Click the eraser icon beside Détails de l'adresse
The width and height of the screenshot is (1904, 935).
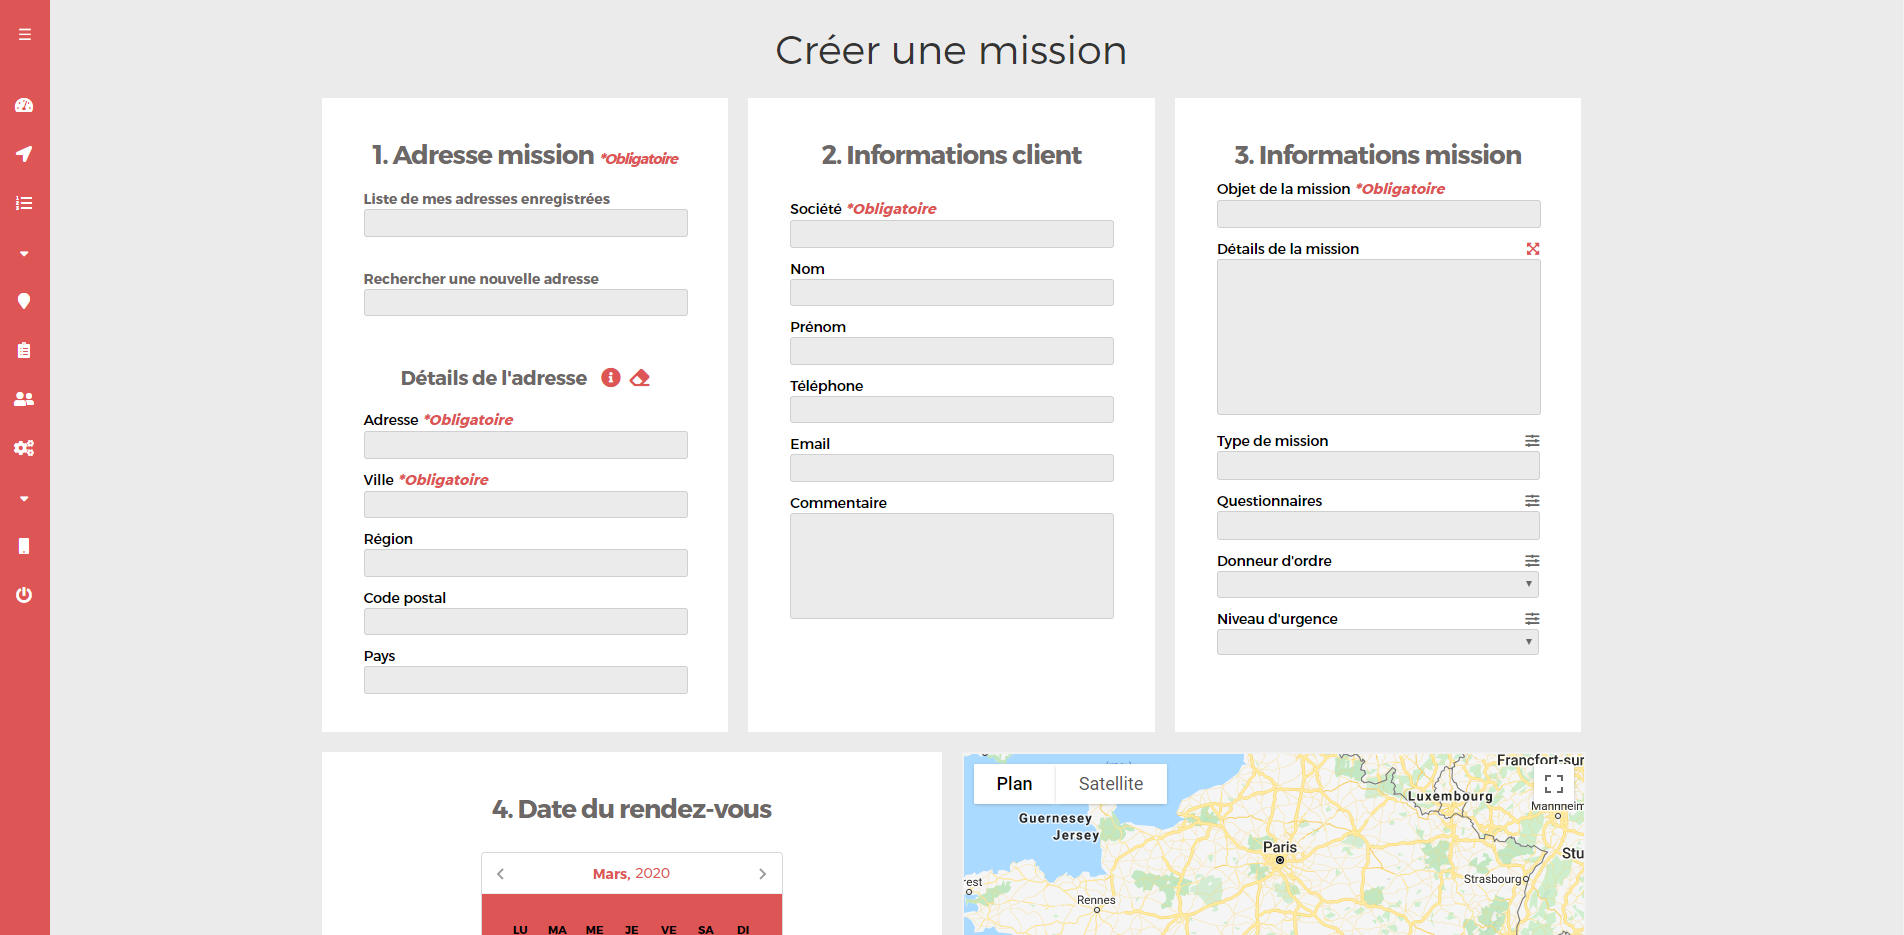pyautogui.click(x=640, y=378)
